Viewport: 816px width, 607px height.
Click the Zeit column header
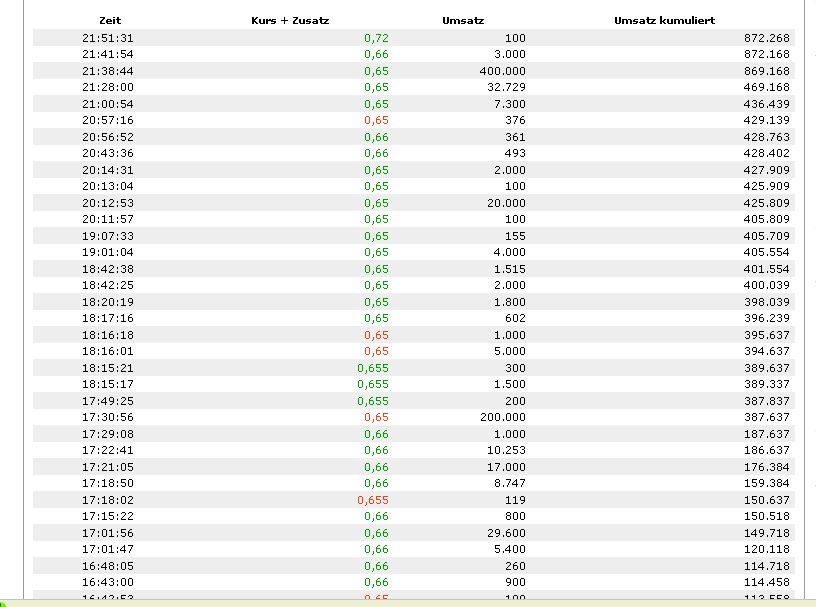point(110,21)
